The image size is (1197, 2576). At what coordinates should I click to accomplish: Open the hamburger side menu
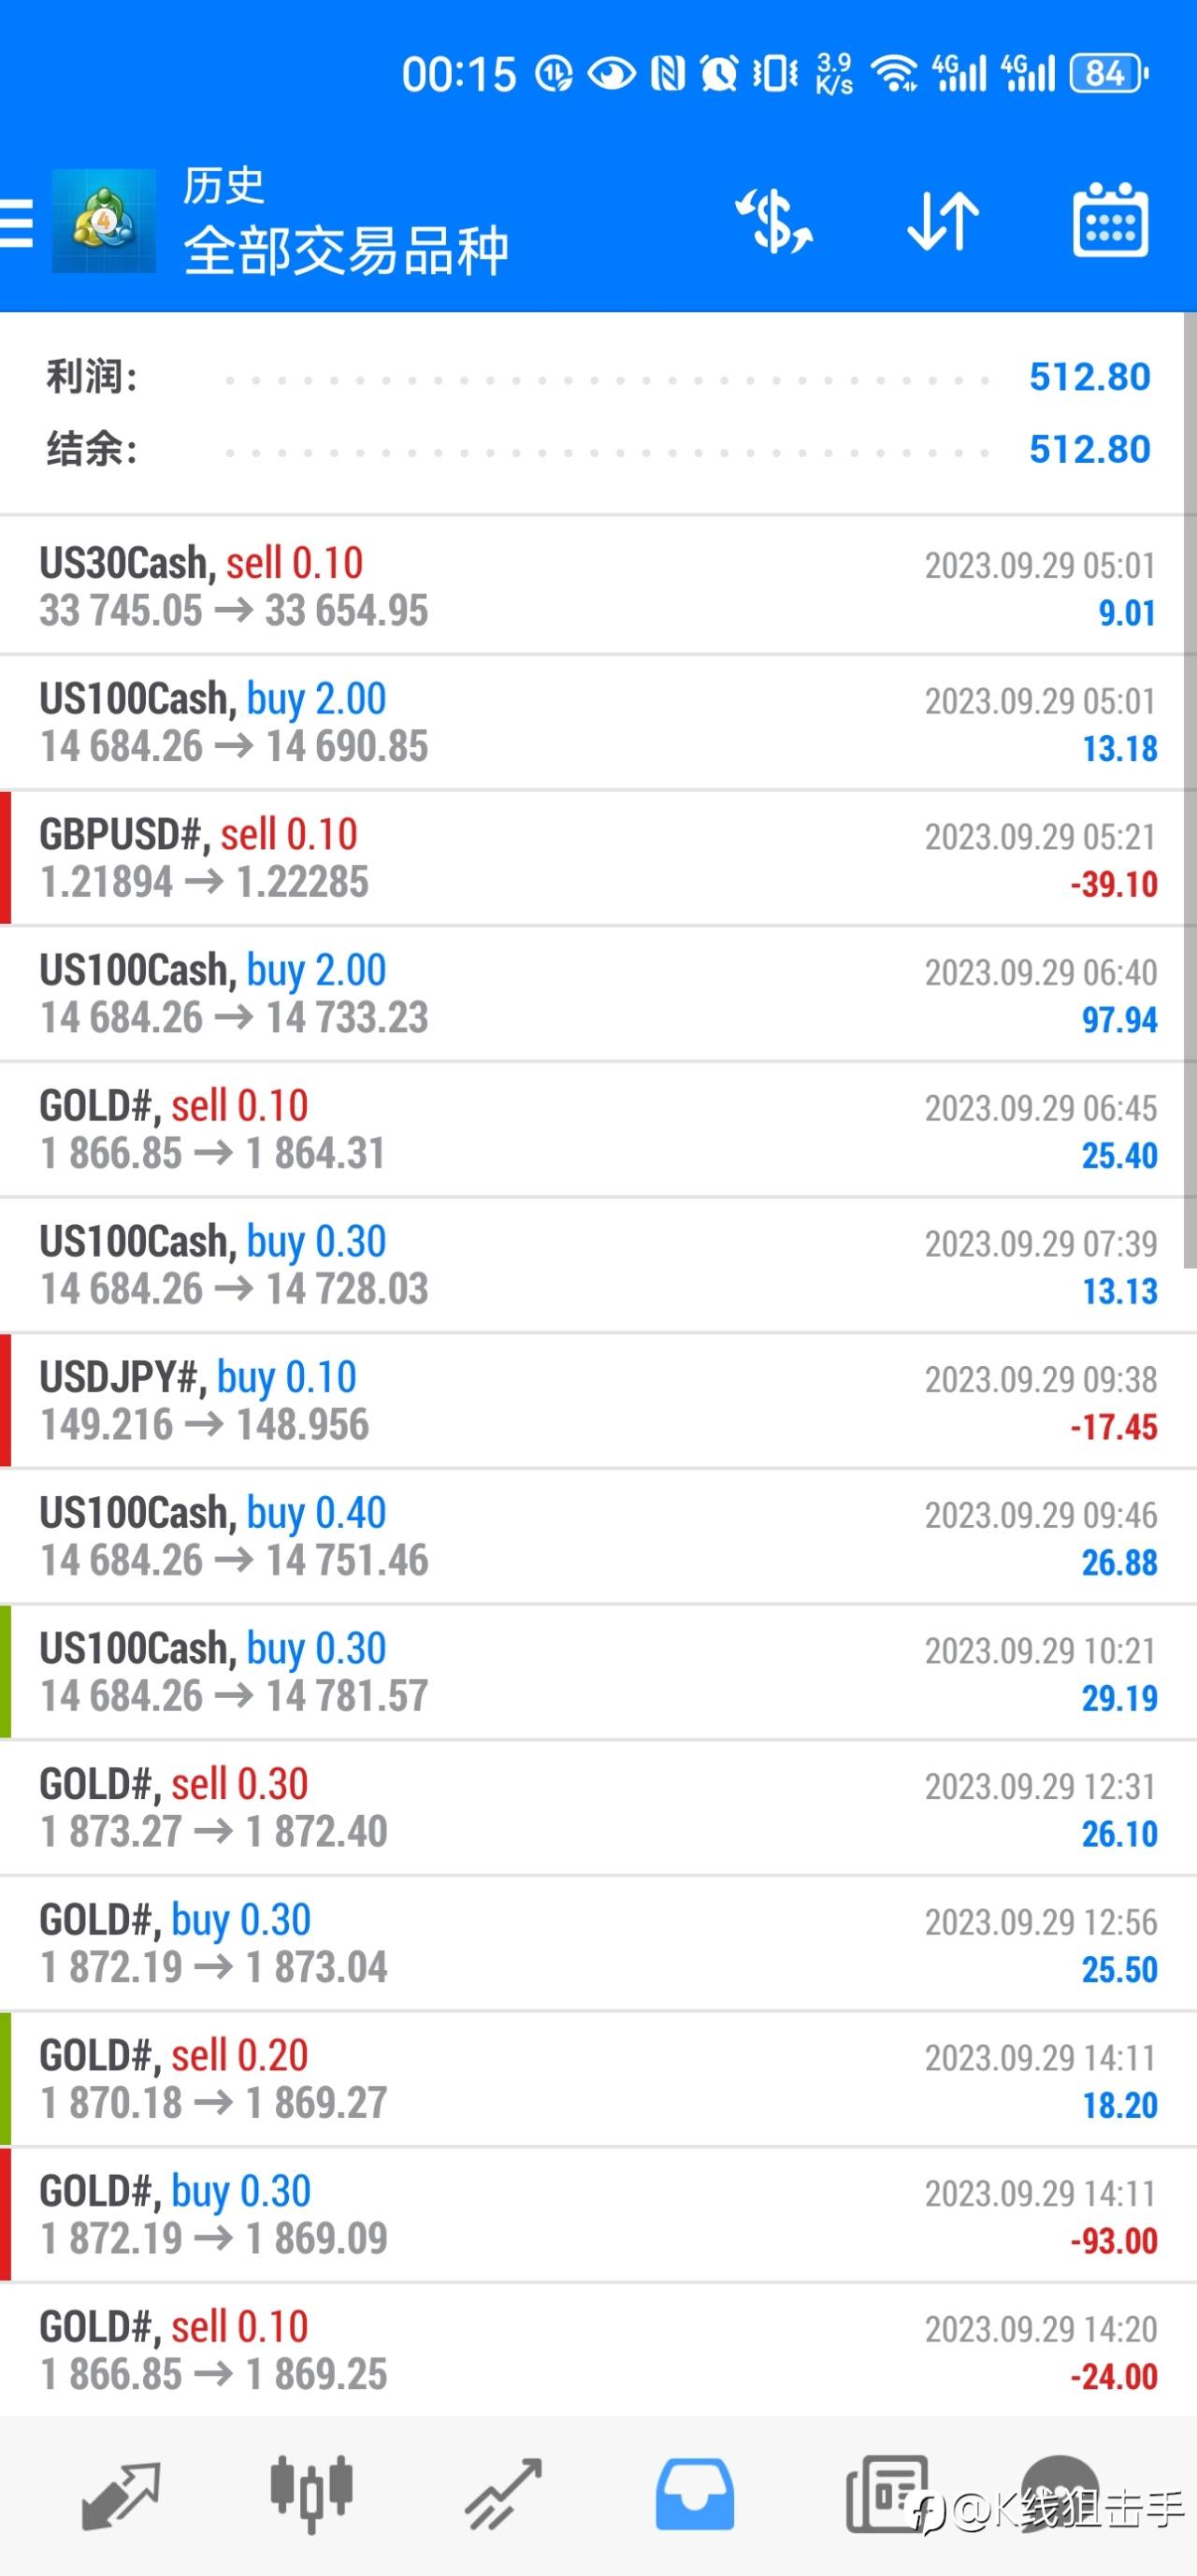(15, 221)
